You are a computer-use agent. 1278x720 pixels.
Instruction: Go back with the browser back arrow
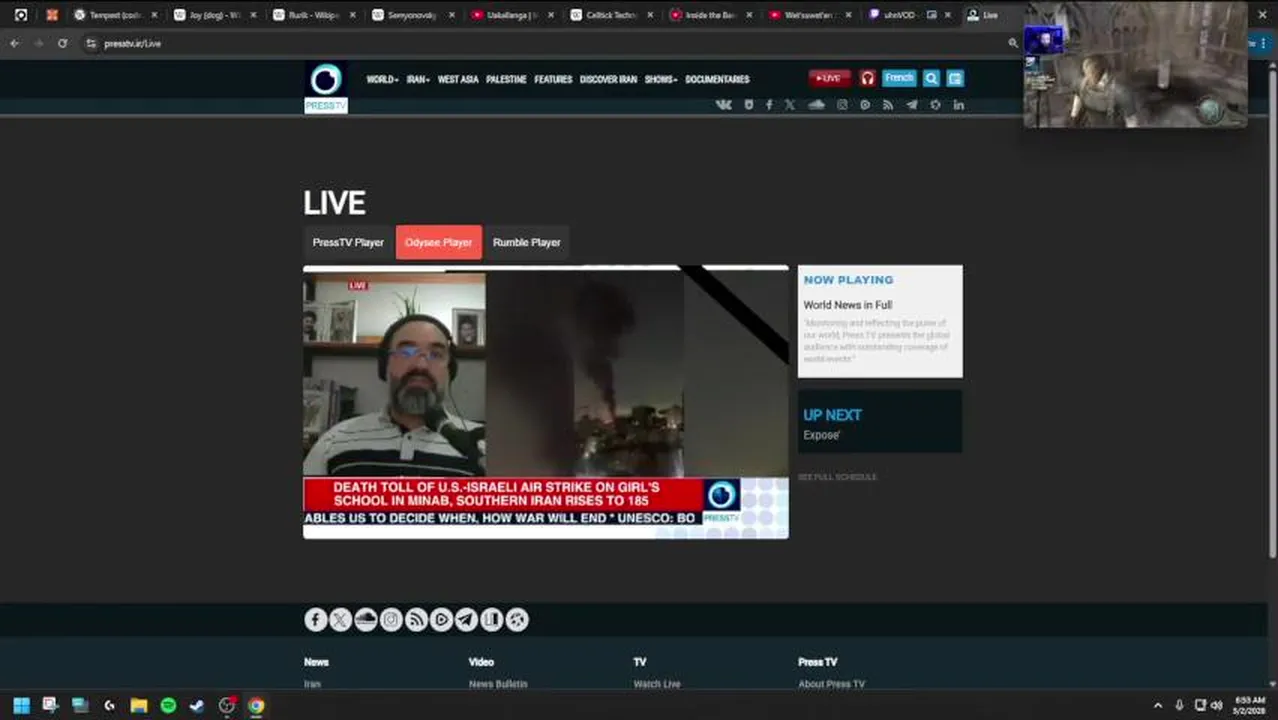click(x=14, y=43)
